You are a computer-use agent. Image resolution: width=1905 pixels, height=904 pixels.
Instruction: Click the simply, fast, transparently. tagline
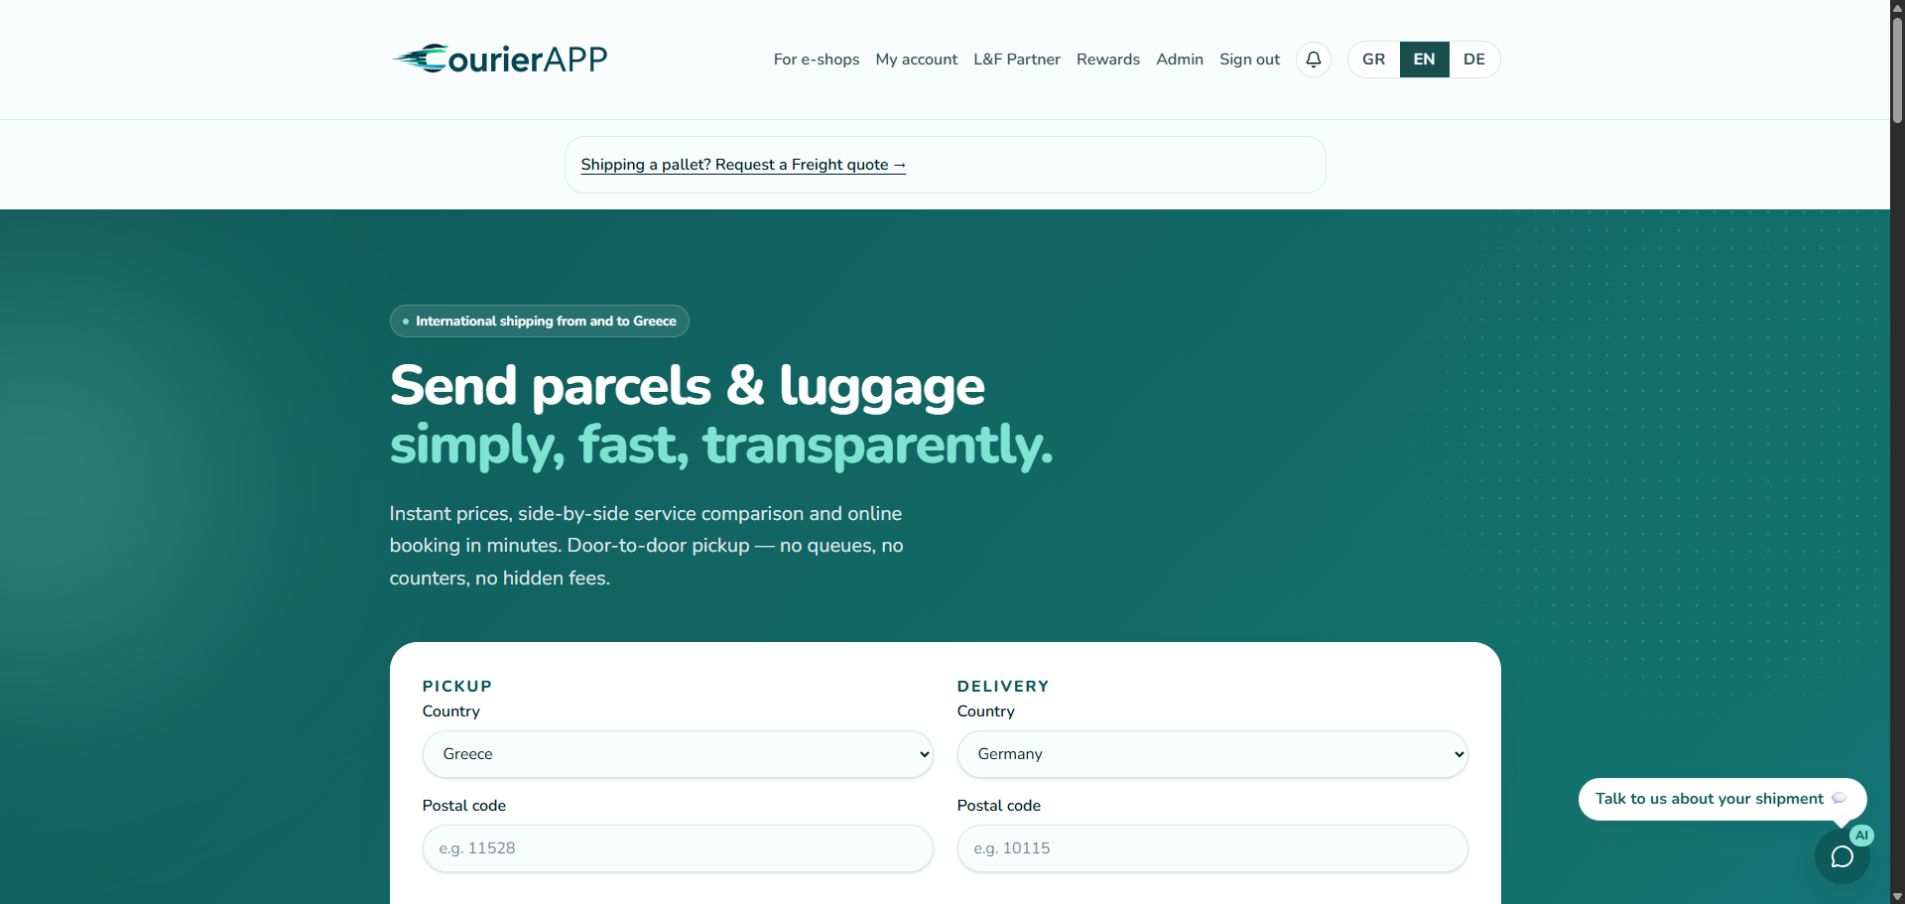(721, 445)
